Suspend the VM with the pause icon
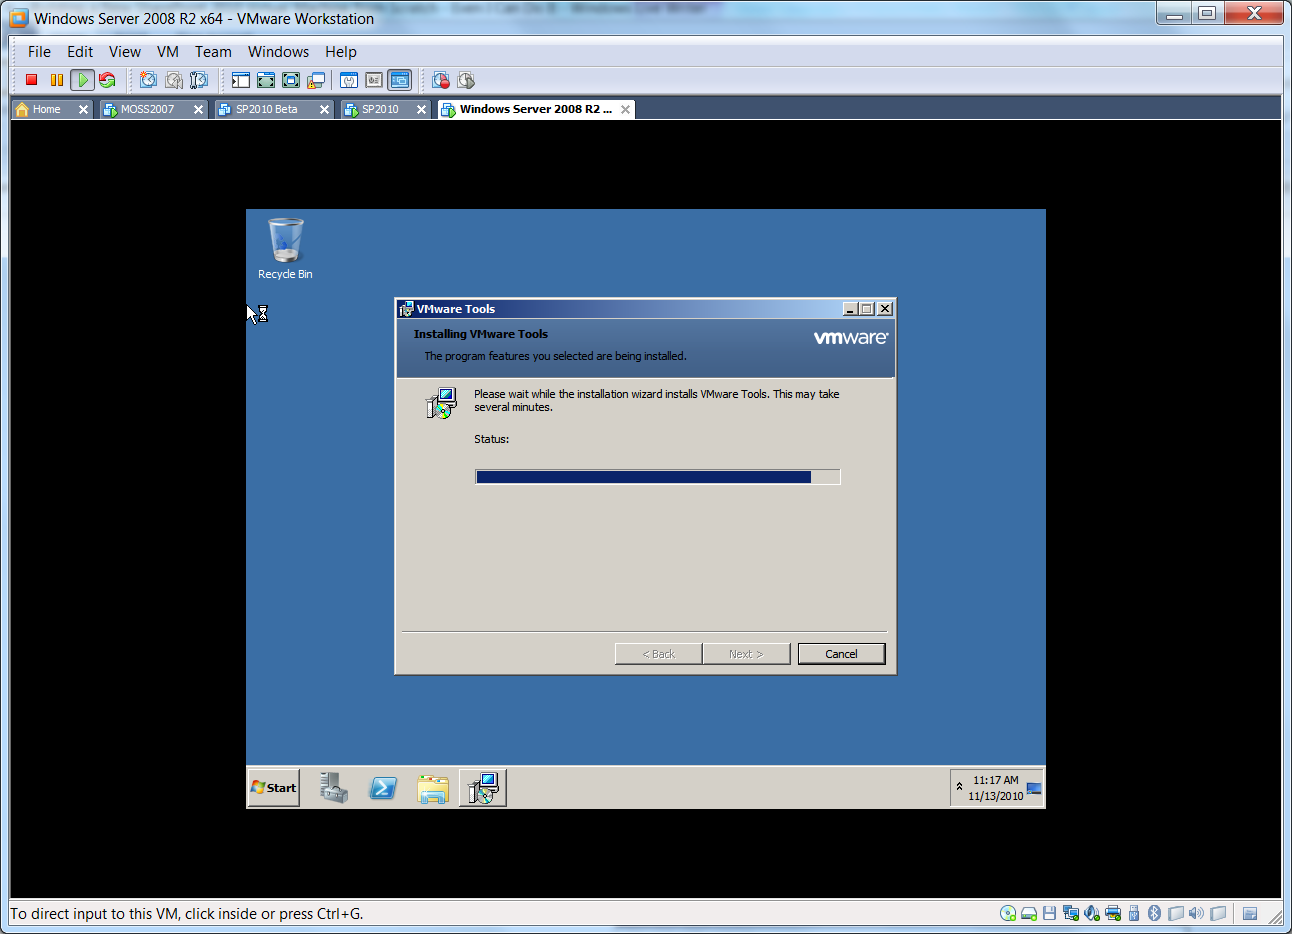The image size is (1292, 934). (57, 80)
